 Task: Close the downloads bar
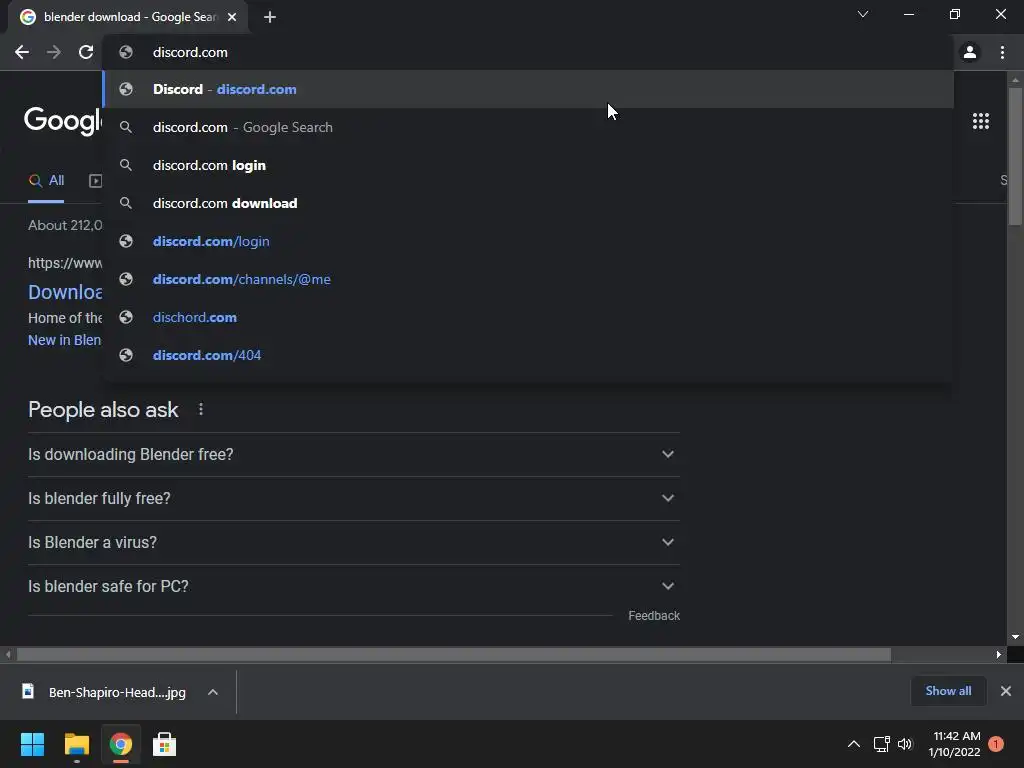pyautogui.click(x=1006, y=691)
